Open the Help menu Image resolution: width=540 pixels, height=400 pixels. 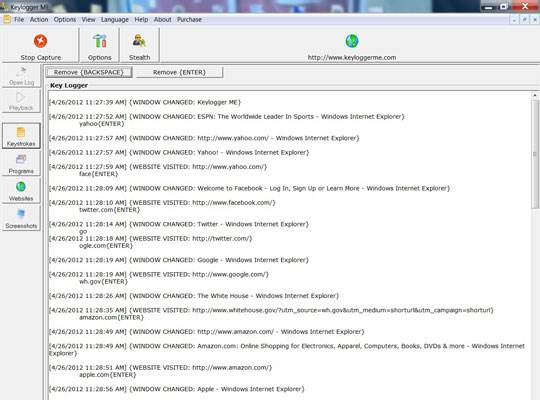pos(141,20)
